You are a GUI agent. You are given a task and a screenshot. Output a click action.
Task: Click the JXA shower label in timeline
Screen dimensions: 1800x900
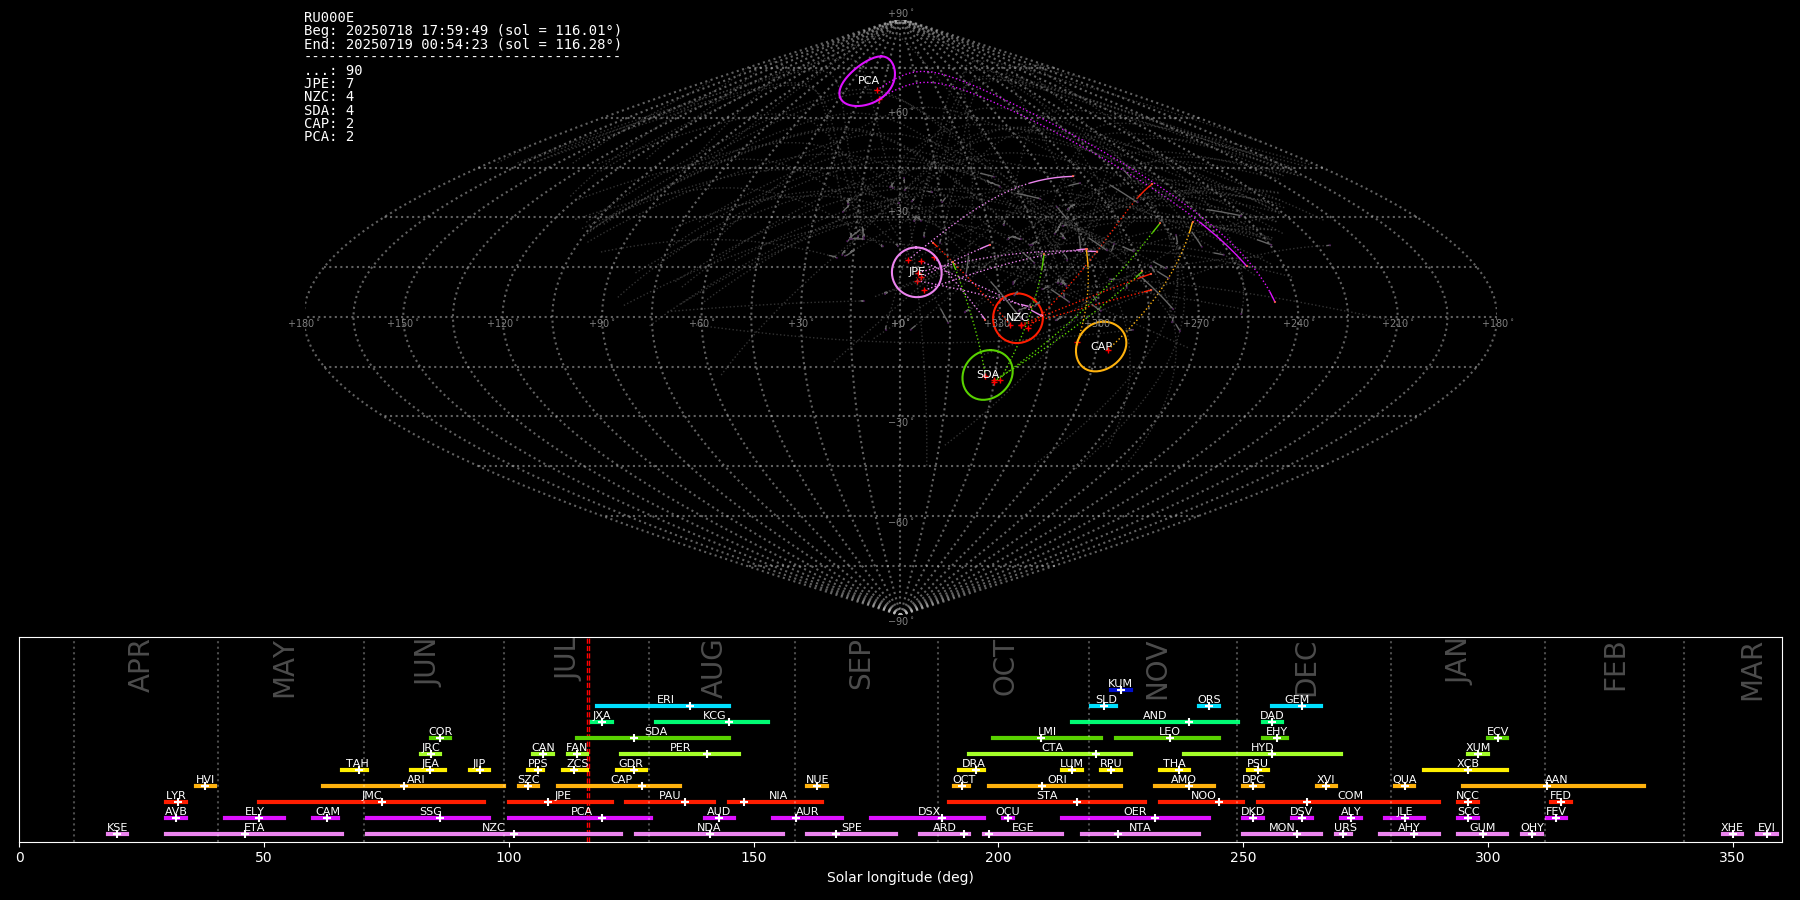point(602,716)
